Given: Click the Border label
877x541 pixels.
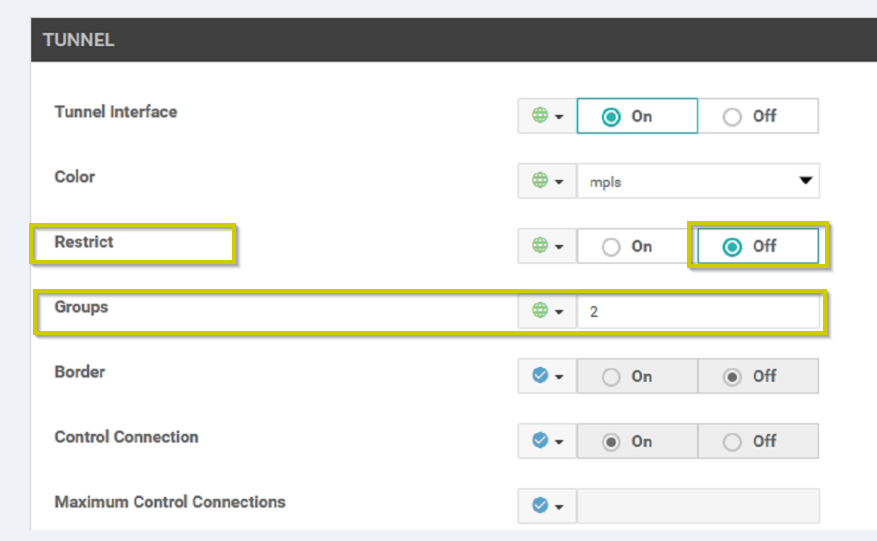Looking at the screenshot, I should (x=79, y=372).
